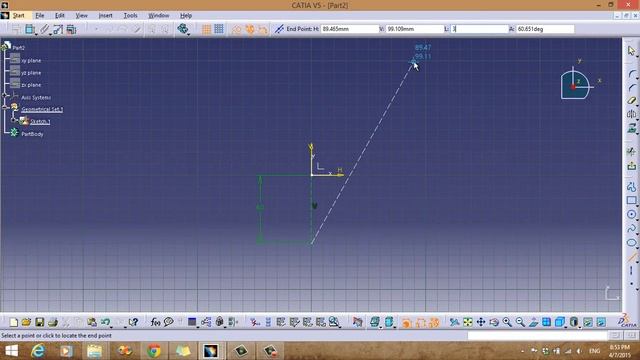Click the L length input field

point(480,29)
